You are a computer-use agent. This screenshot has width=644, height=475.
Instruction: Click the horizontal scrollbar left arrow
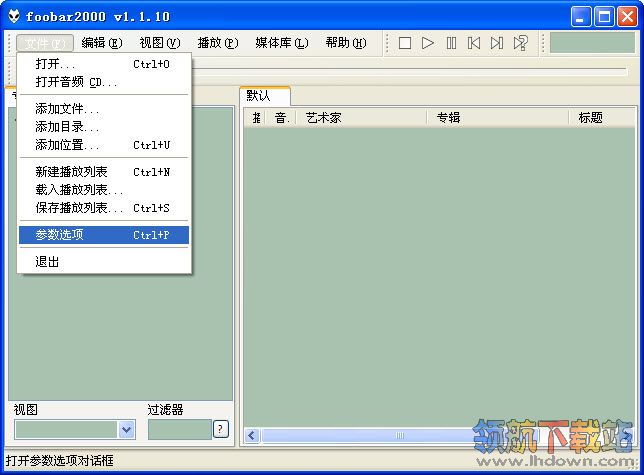pyautogui.click(x=253, y=435)
